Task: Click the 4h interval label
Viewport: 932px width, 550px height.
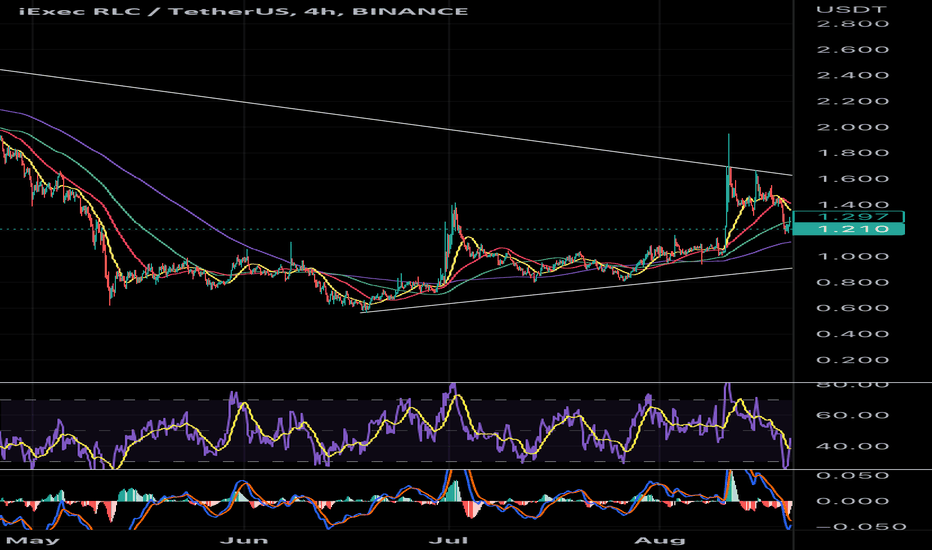Action: (322, 11)
